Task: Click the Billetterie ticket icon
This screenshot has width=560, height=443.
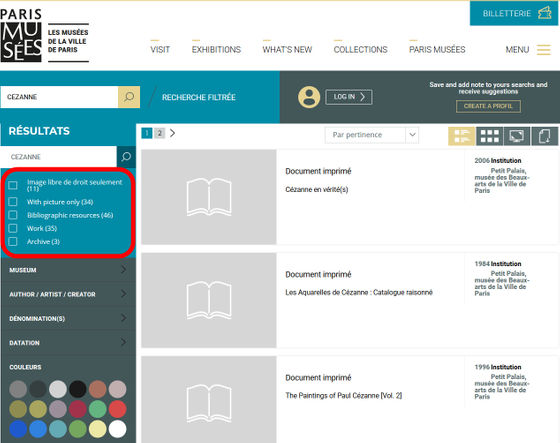Action: coord(545,13)
